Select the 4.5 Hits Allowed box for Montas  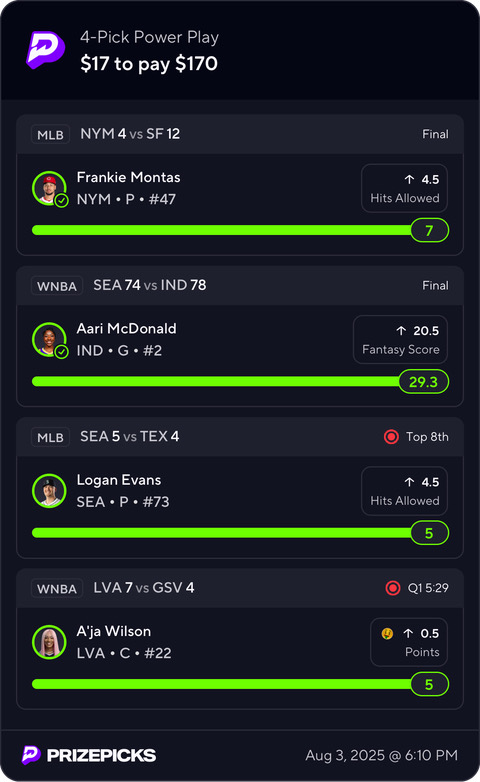pyautogui.click(x=404, y=189)
